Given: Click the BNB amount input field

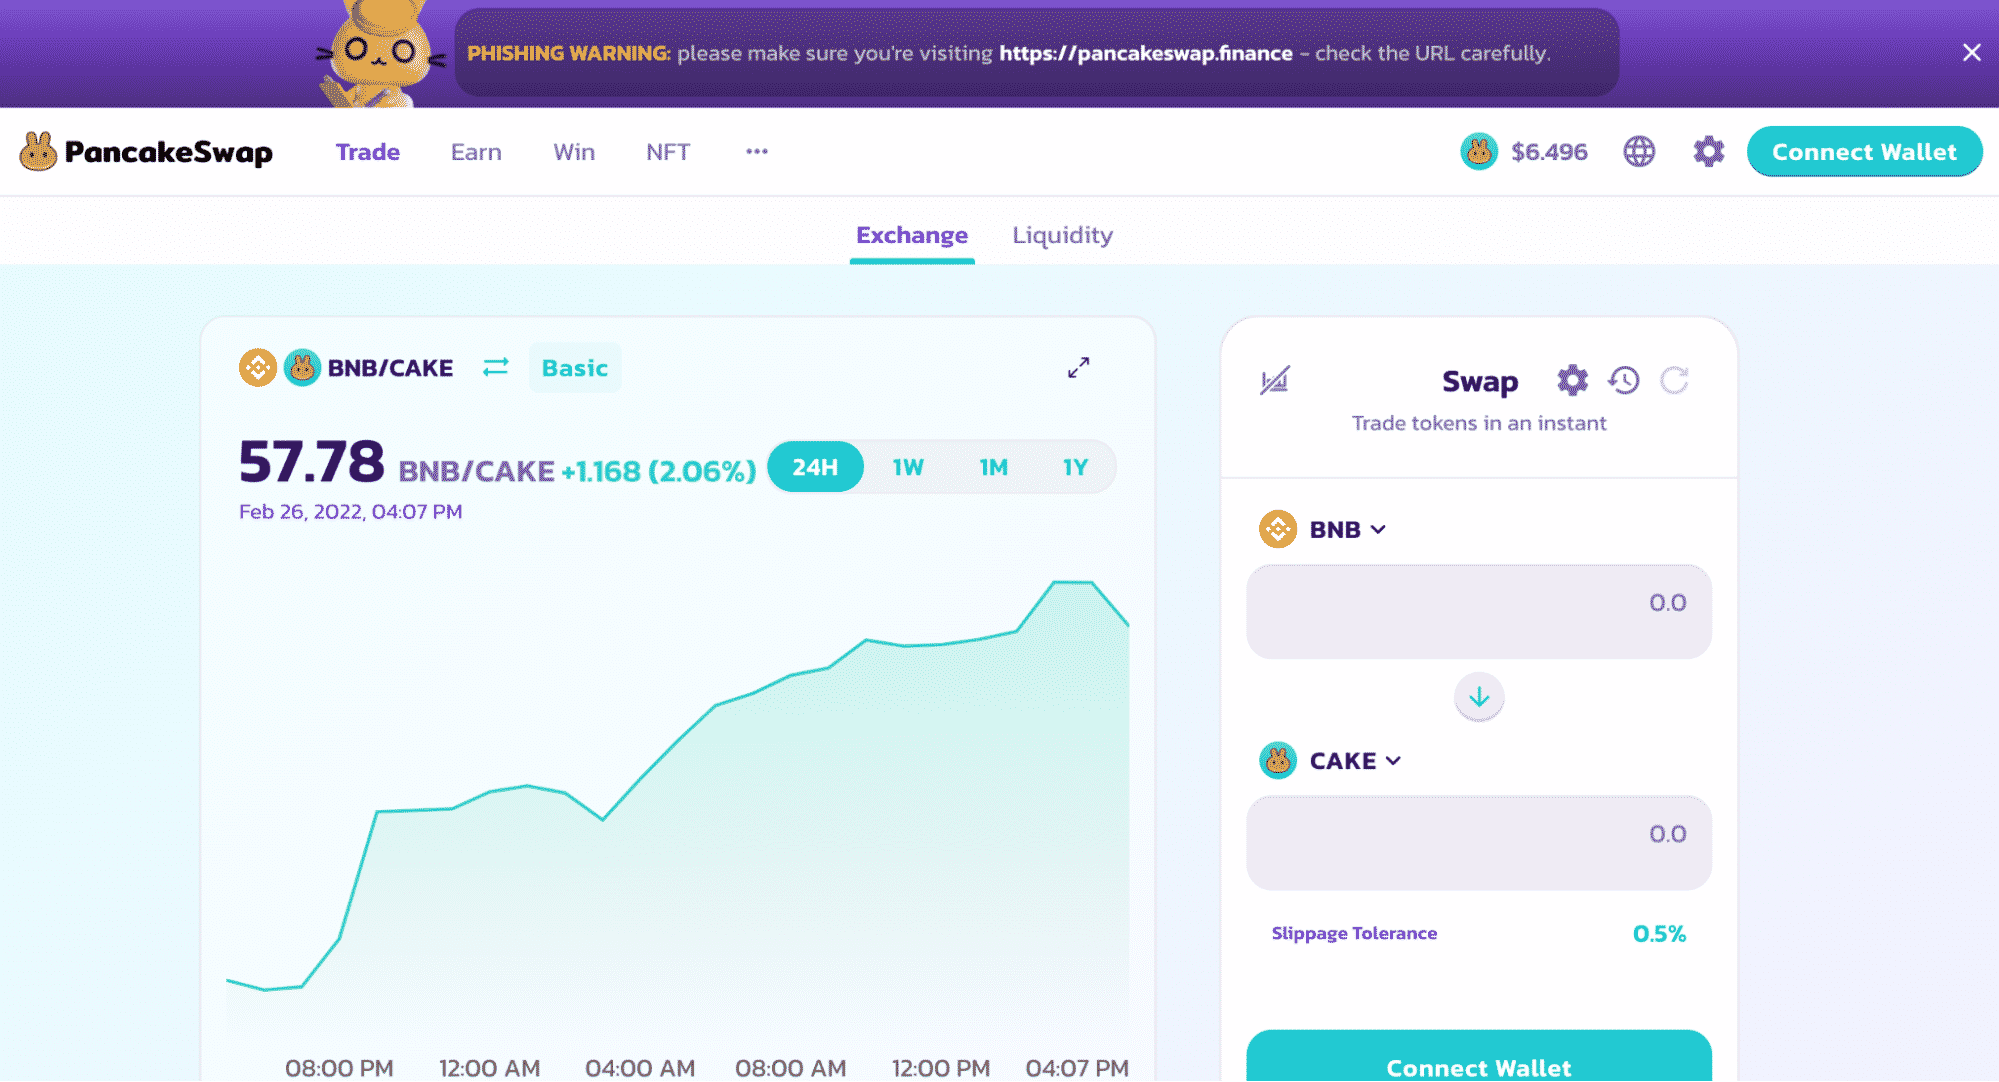Looking at the screenshot, I should (x=1479, y=611).
